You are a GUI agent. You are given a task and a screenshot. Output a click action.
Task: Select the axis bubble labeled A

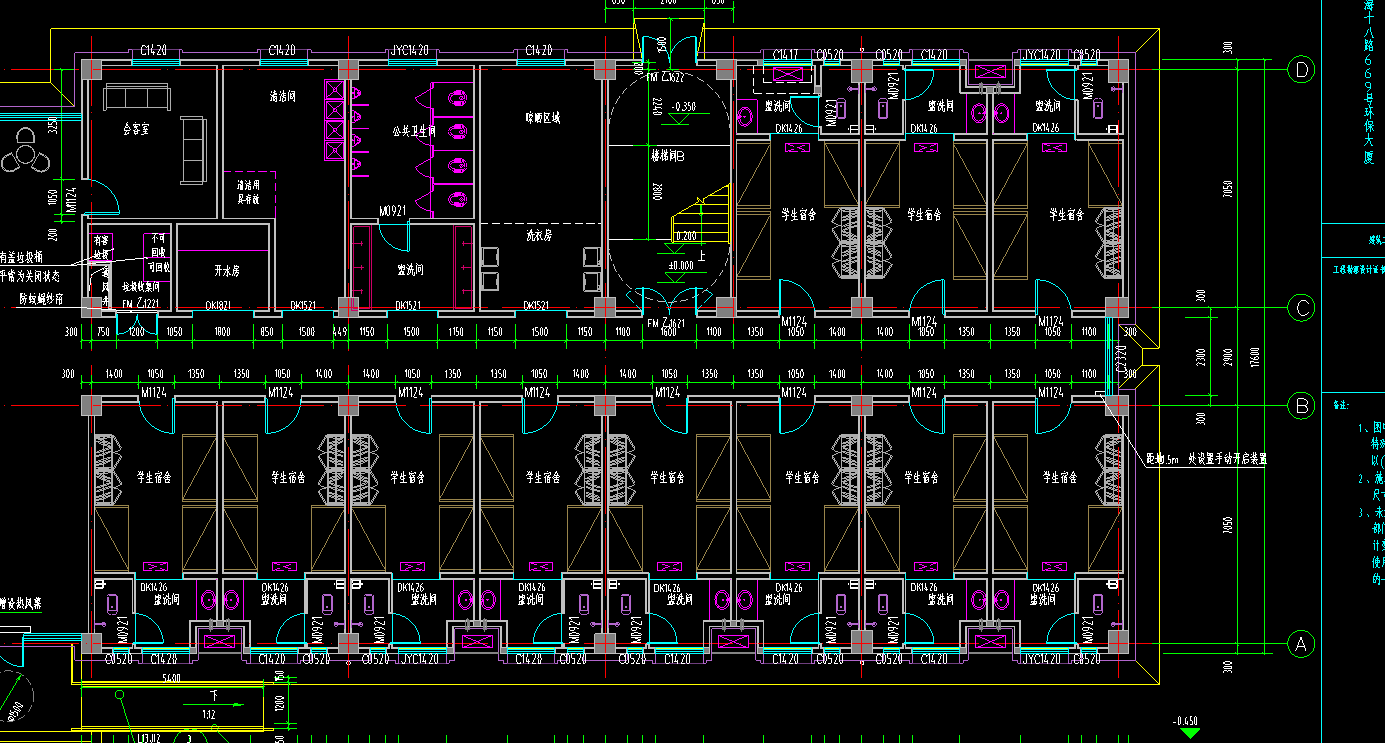pos(1301,644)
